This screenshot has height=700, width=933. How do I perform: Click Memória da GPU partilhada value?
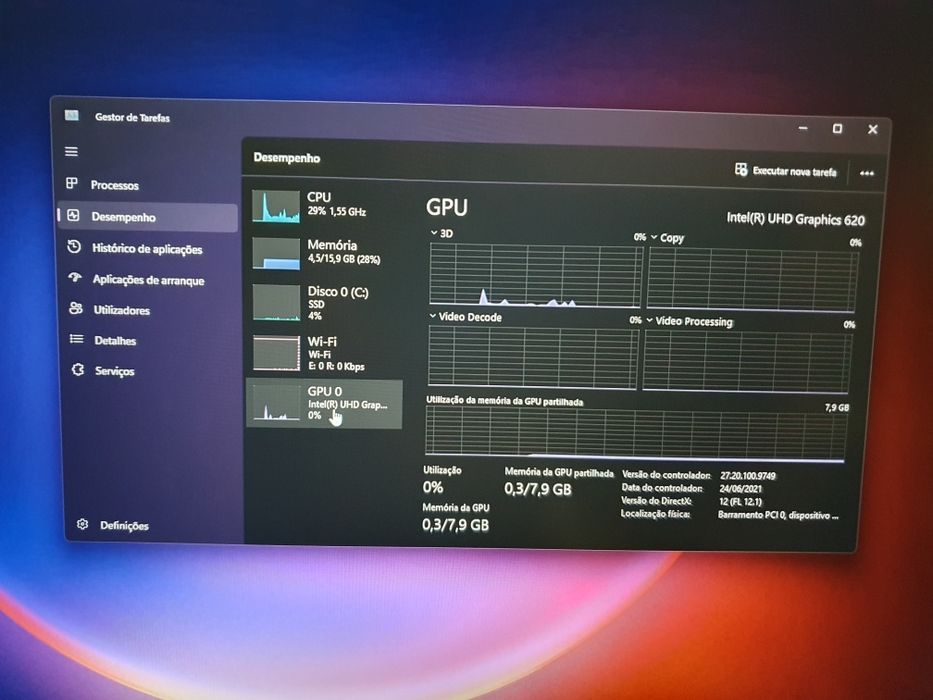538,489
